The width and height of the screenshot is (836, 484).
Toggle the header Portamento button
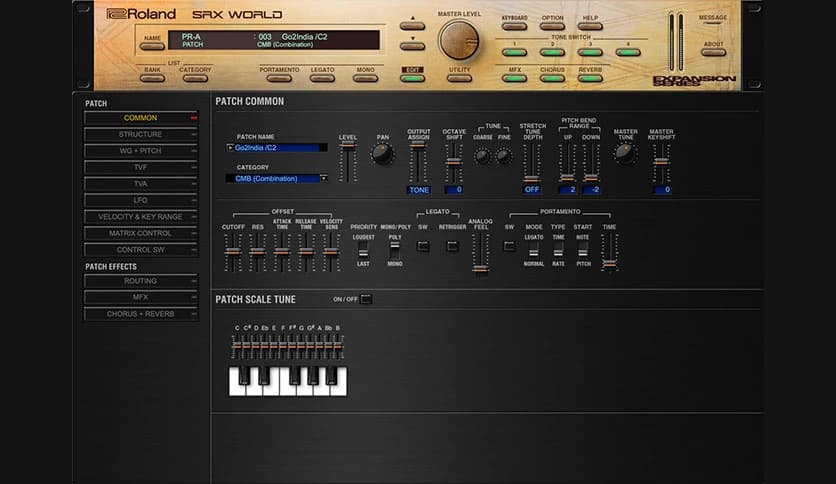279,78
